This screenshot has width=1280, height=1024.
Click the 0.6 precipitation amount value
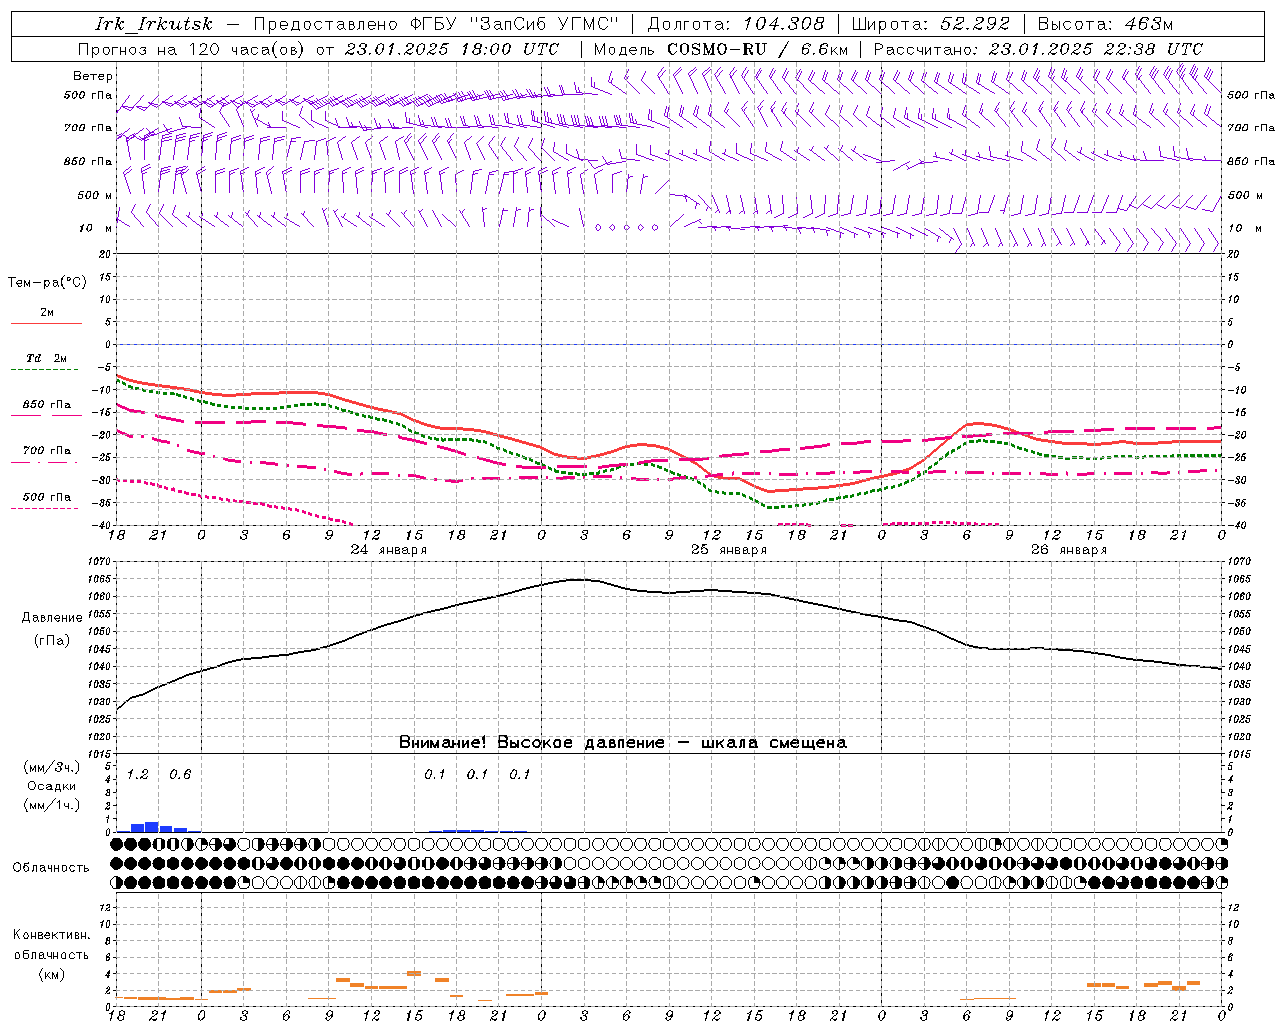click(180, 775)
